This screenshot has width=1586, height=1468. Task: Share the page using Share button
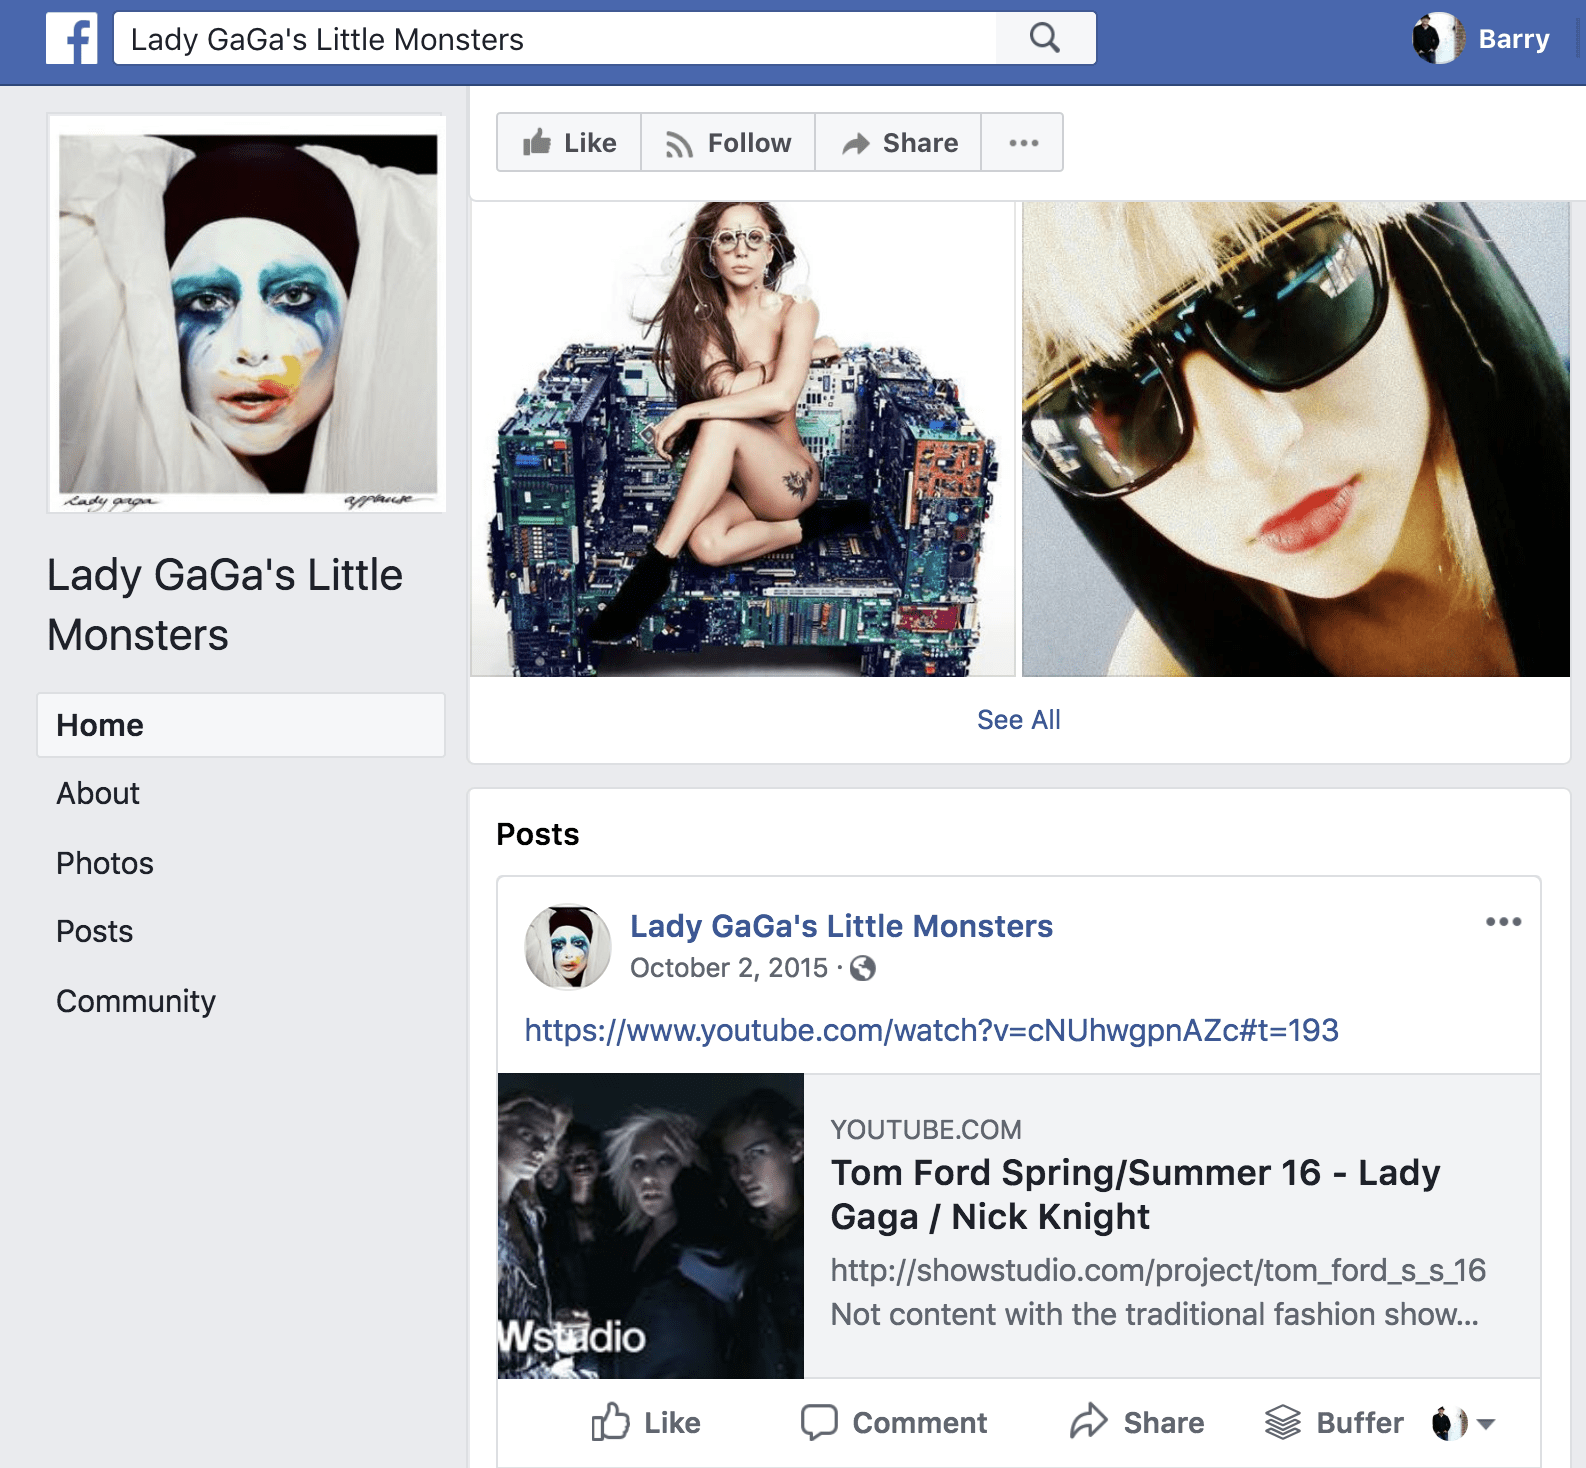pyautogui.click(x=898, y=142)
